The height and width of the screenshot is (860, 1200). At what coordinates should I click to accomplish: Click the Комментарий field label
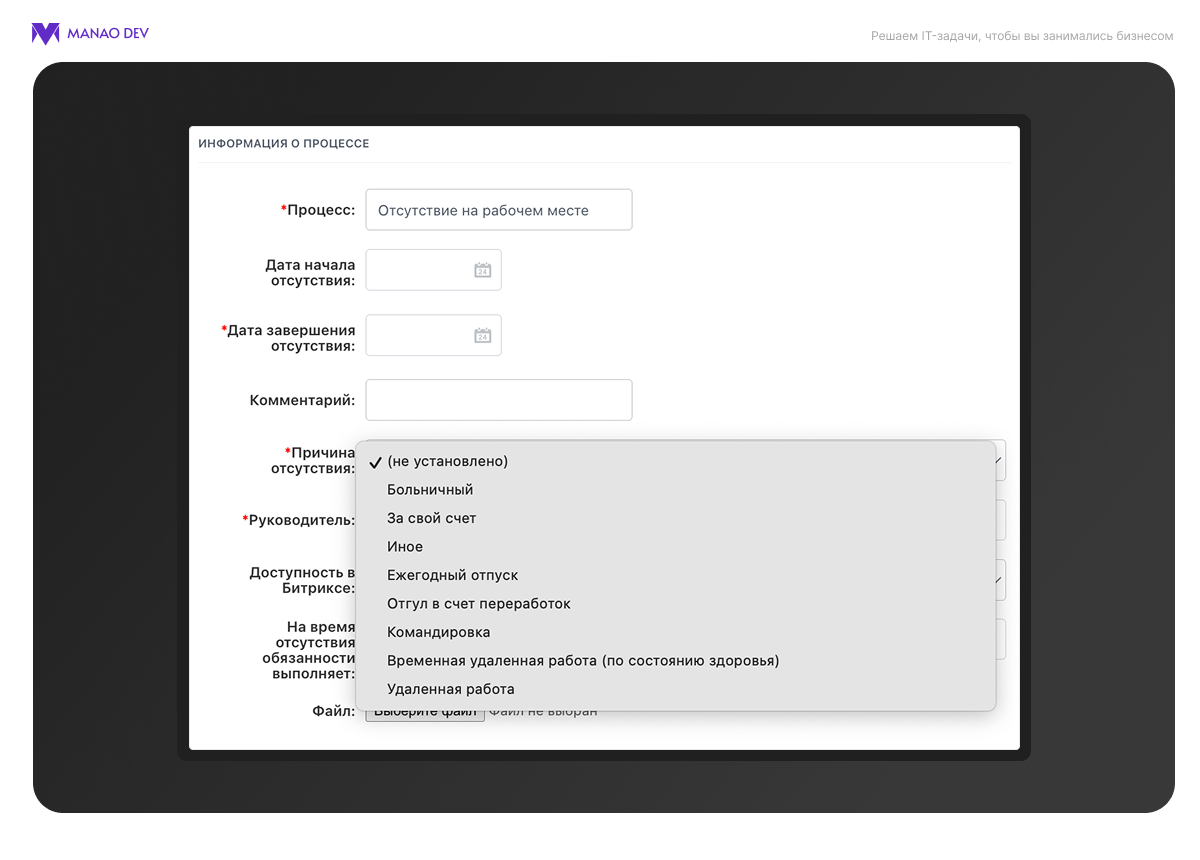point(302,400)
